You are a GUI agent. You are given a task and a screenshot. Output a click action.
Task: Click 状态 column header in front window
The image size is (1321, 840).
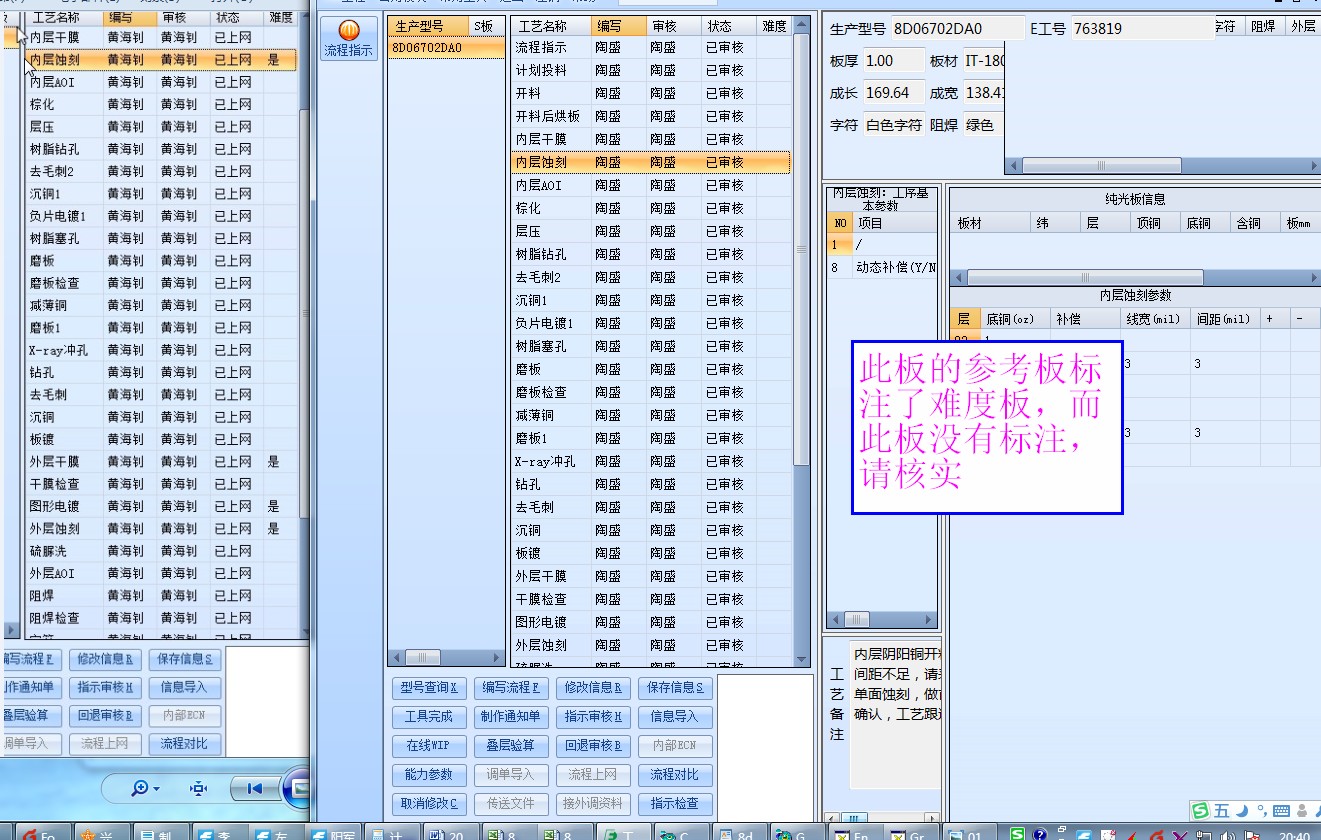coord(728,26)
